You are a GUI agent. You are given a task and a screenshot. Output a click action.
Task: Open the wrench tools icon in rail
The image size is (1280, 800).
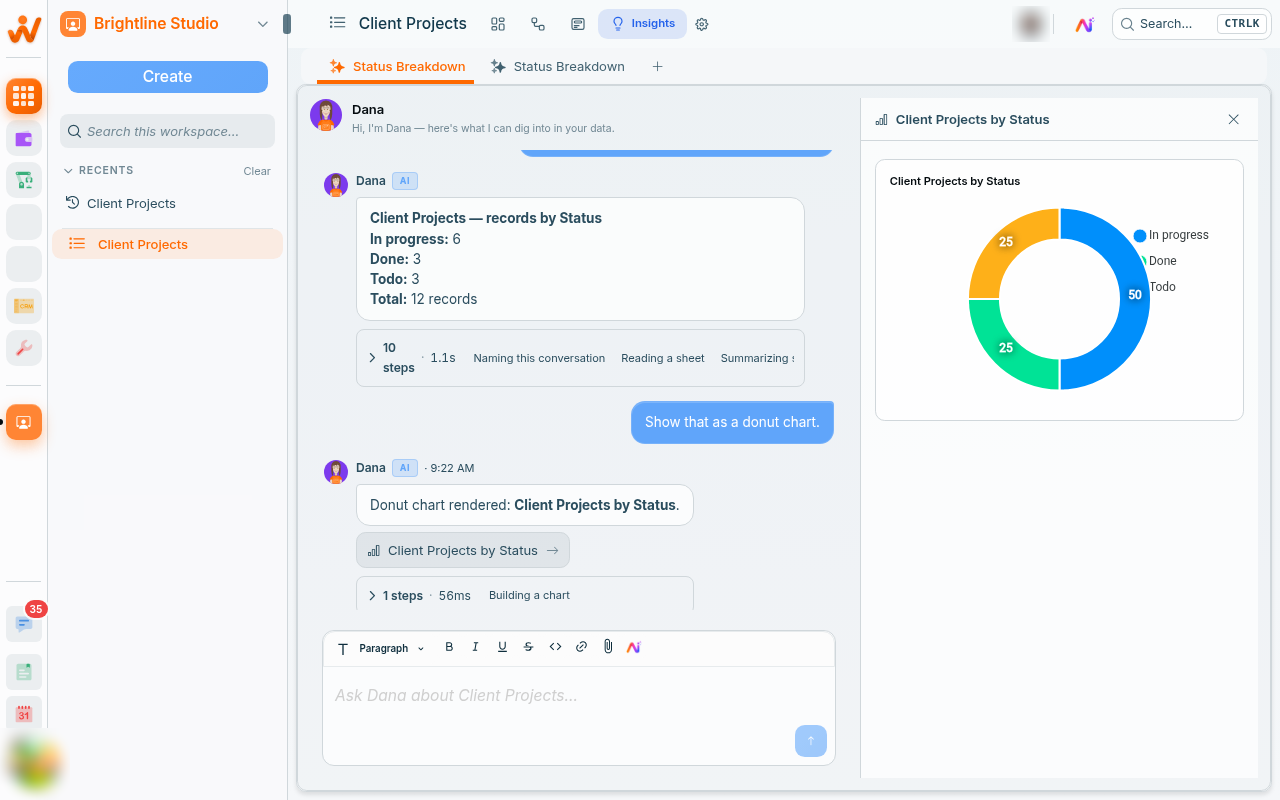(x=24, y=348)
